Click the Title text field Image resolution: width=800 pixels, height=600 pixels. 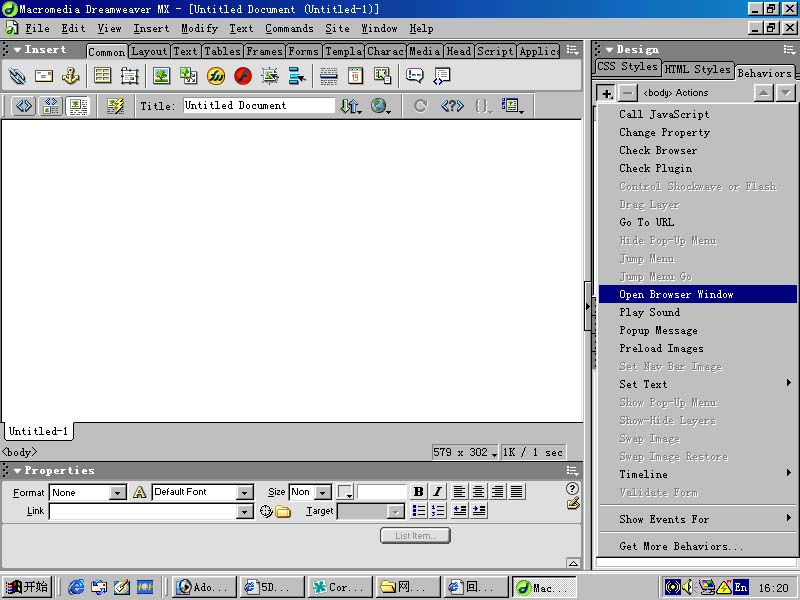(x=259, y=106)
